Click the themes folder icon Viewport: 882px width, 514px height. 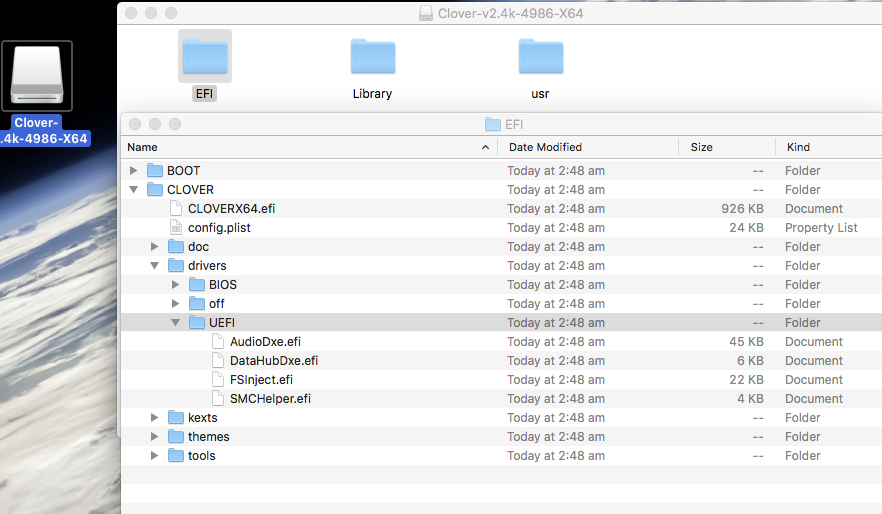tap(176, 436)
